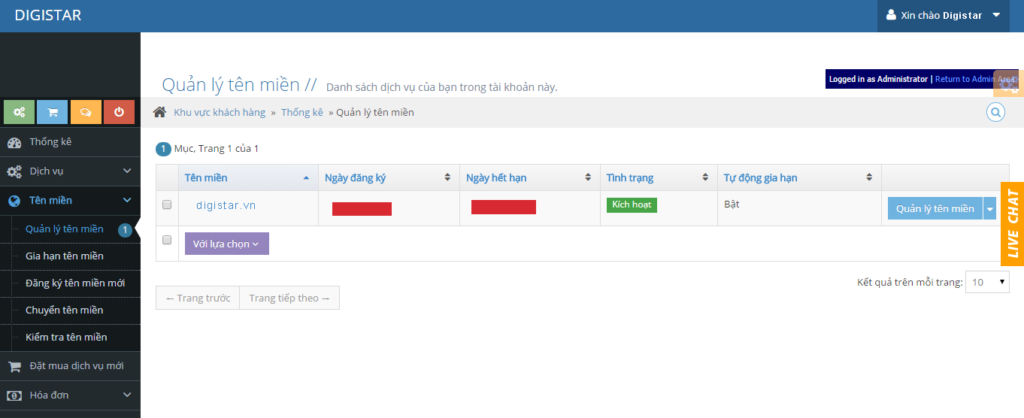Click the Thống kê dashboard sidebar icon
Viewport: 1024px width, 418px height.
coord(14,142)
